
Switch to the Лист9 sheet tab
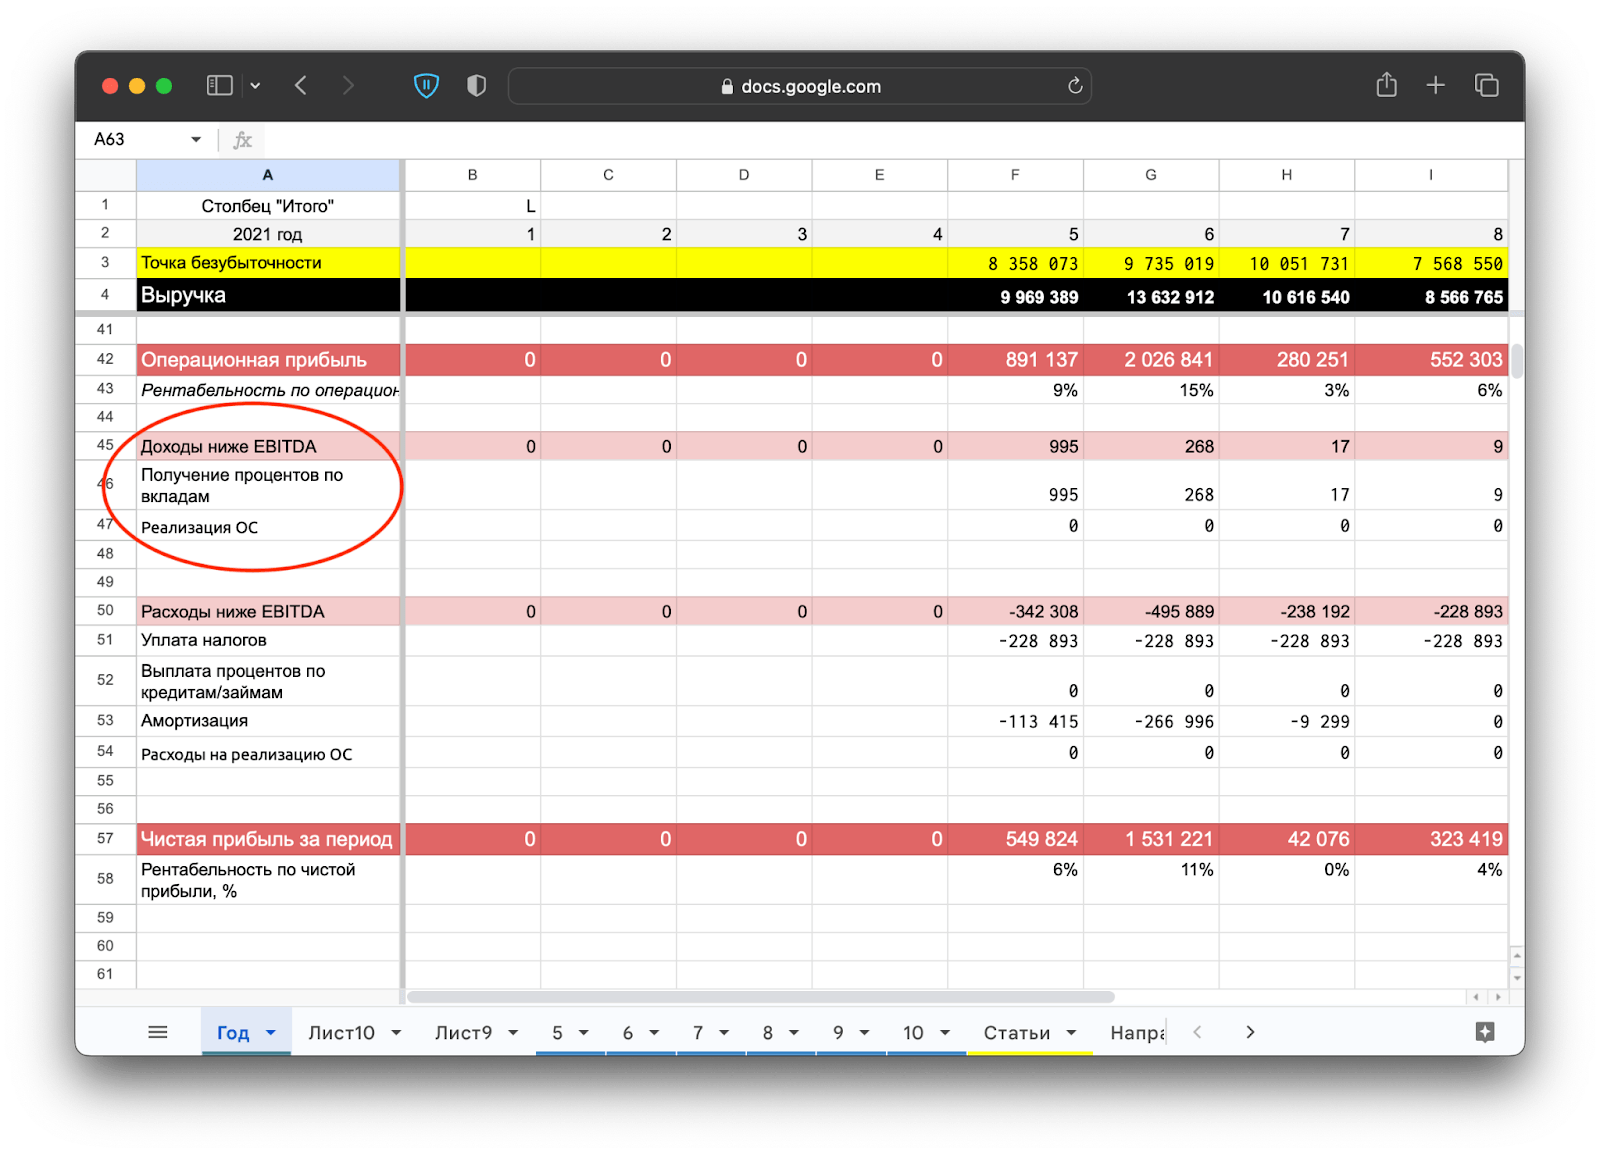coord(463,1033)
